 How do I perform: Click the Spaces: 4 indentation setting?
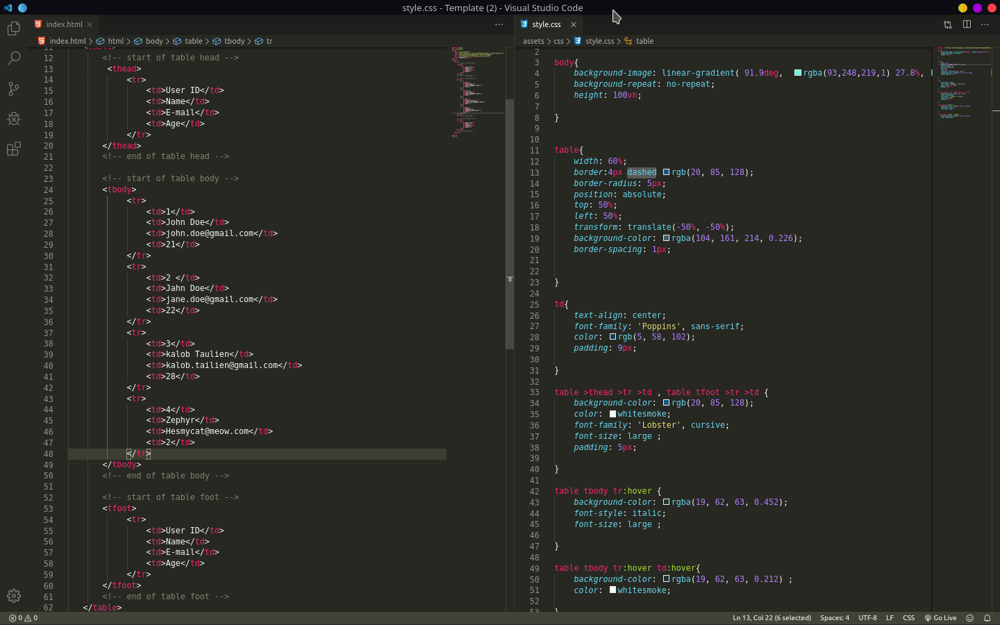834,618
